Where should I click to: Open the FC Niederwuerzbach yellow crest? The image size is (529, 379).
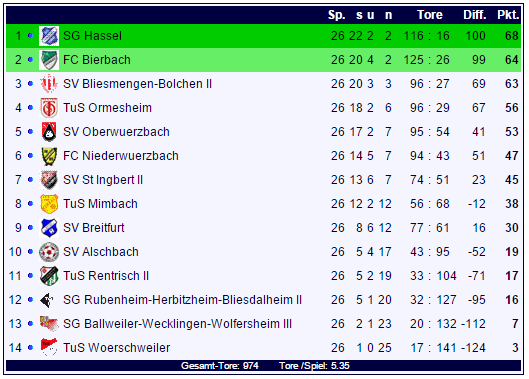(x=49, y=156)
